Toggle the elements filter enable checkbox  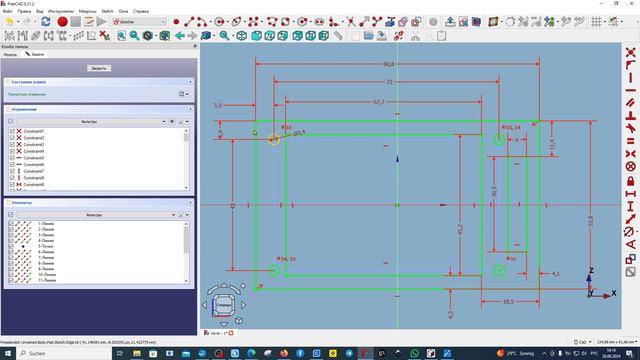click(x=11, y=214)
